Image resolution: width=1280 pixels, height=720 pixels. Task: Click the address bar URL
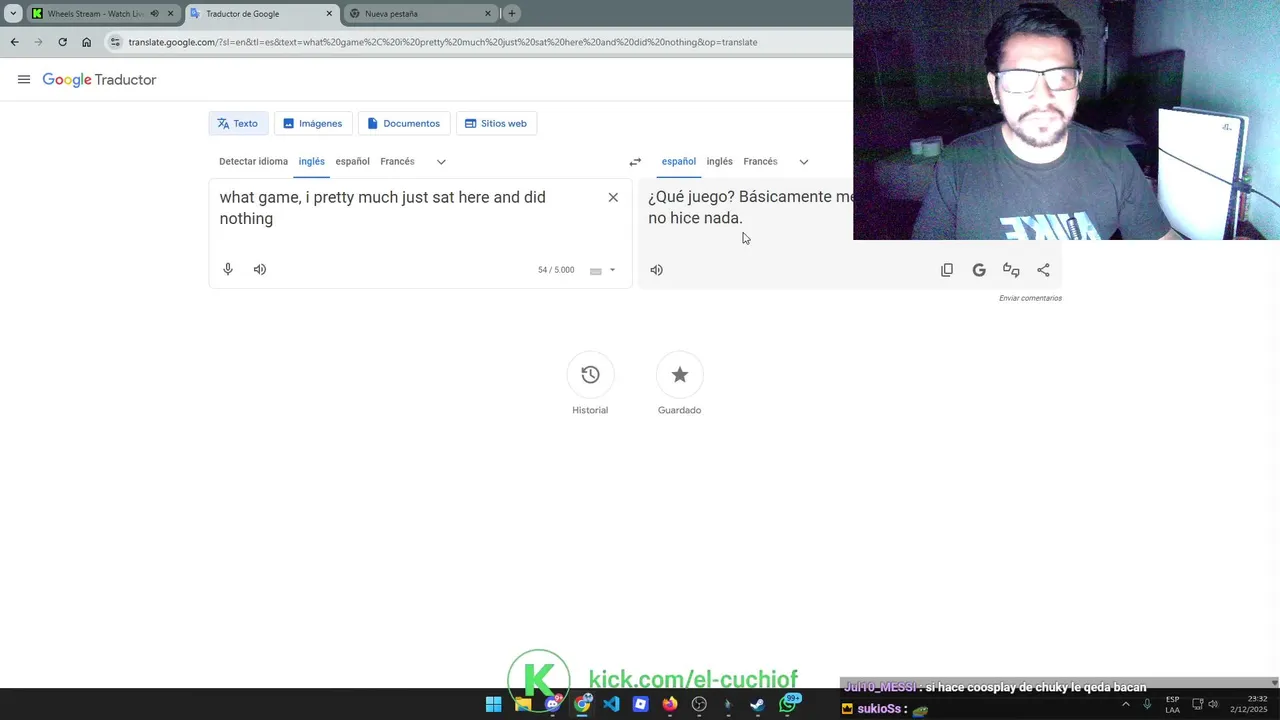(442, 42)
